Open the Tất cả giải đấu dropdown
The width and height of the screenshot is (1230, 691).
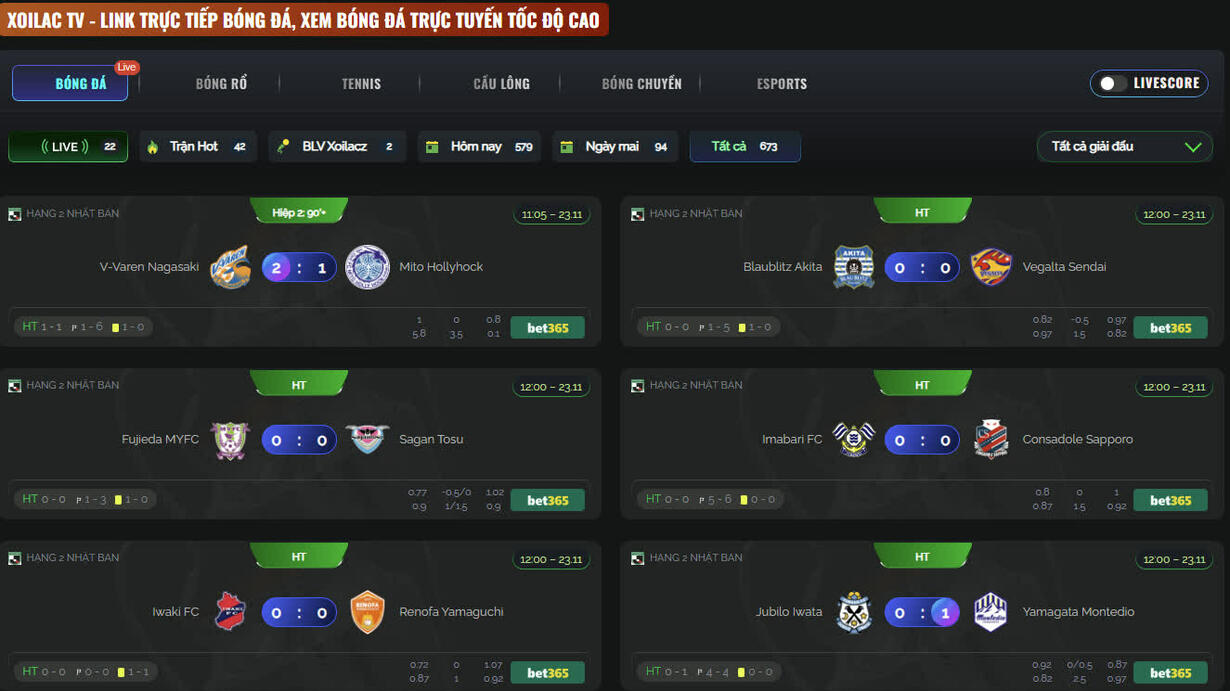(x=1125, y=146)
